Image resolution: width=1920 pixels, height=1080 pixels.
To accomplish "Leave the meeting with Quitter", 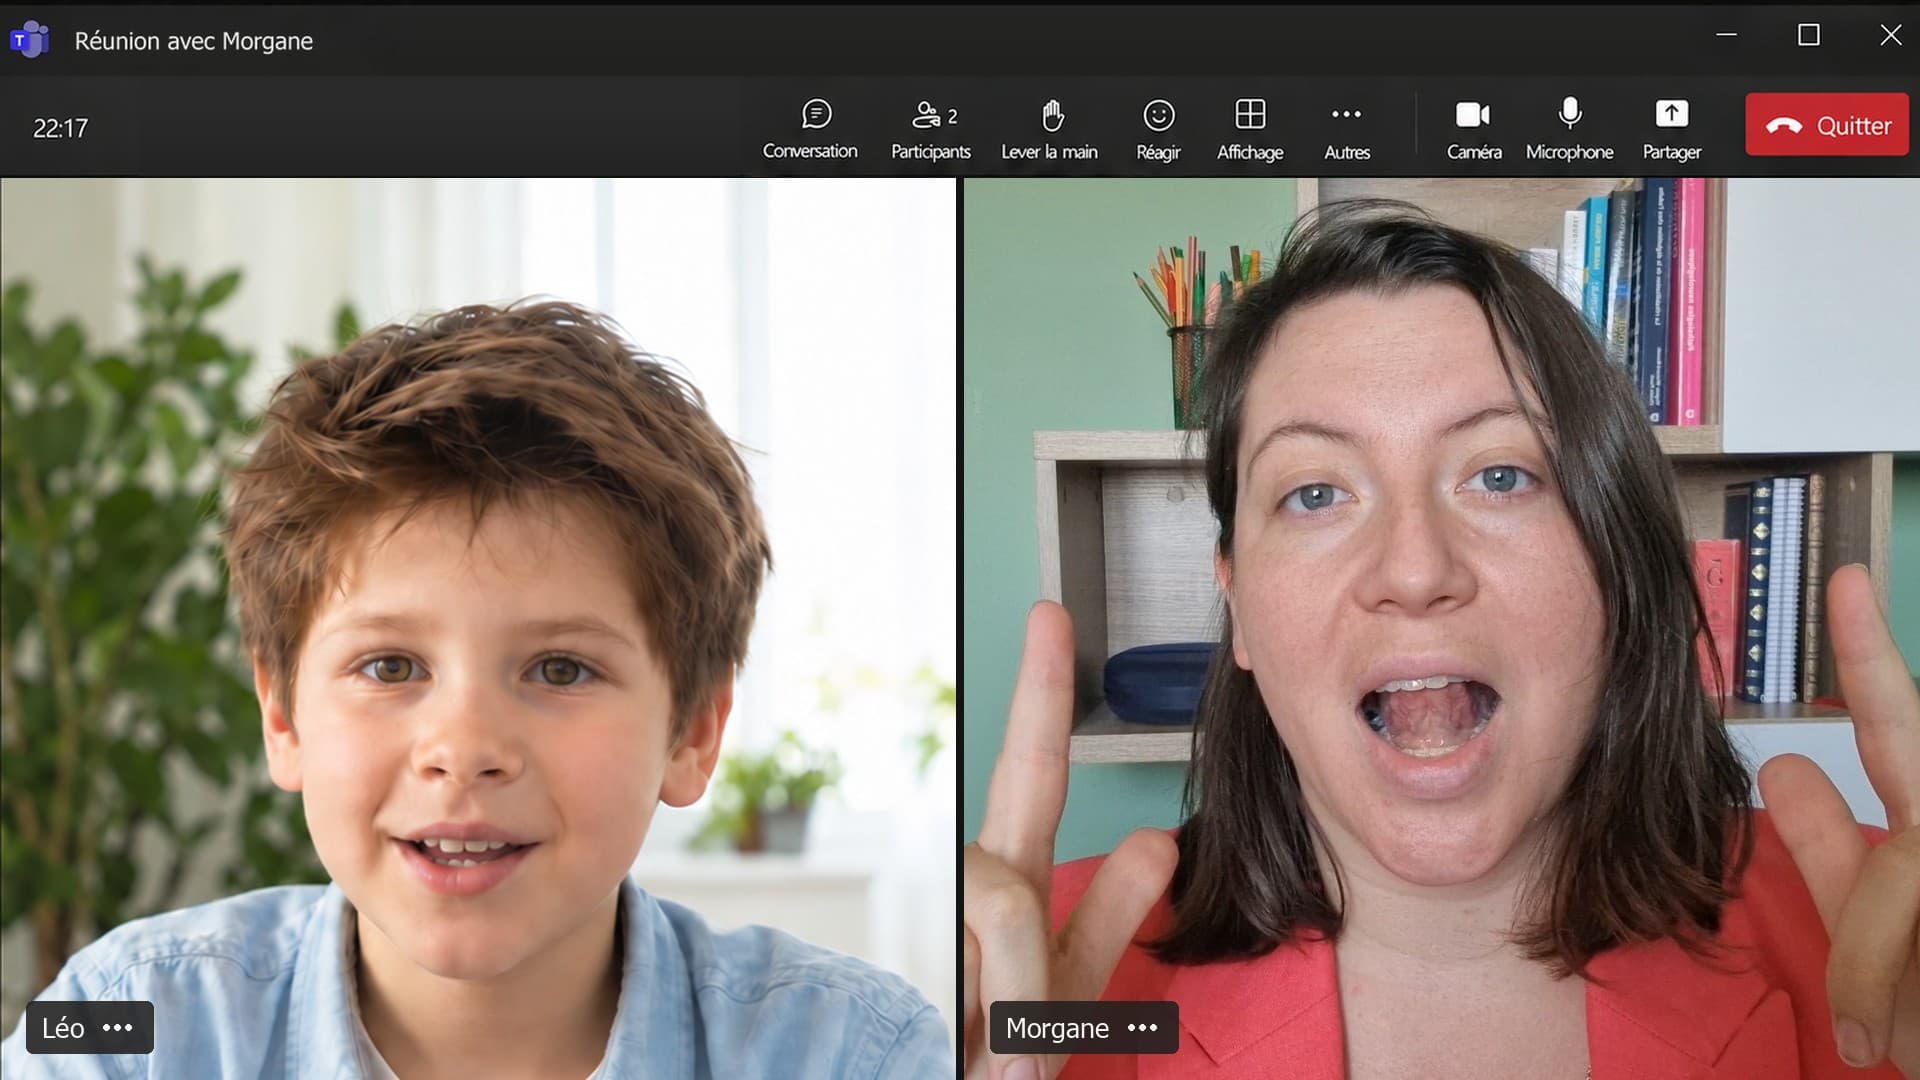I will tap(1827, 125).
